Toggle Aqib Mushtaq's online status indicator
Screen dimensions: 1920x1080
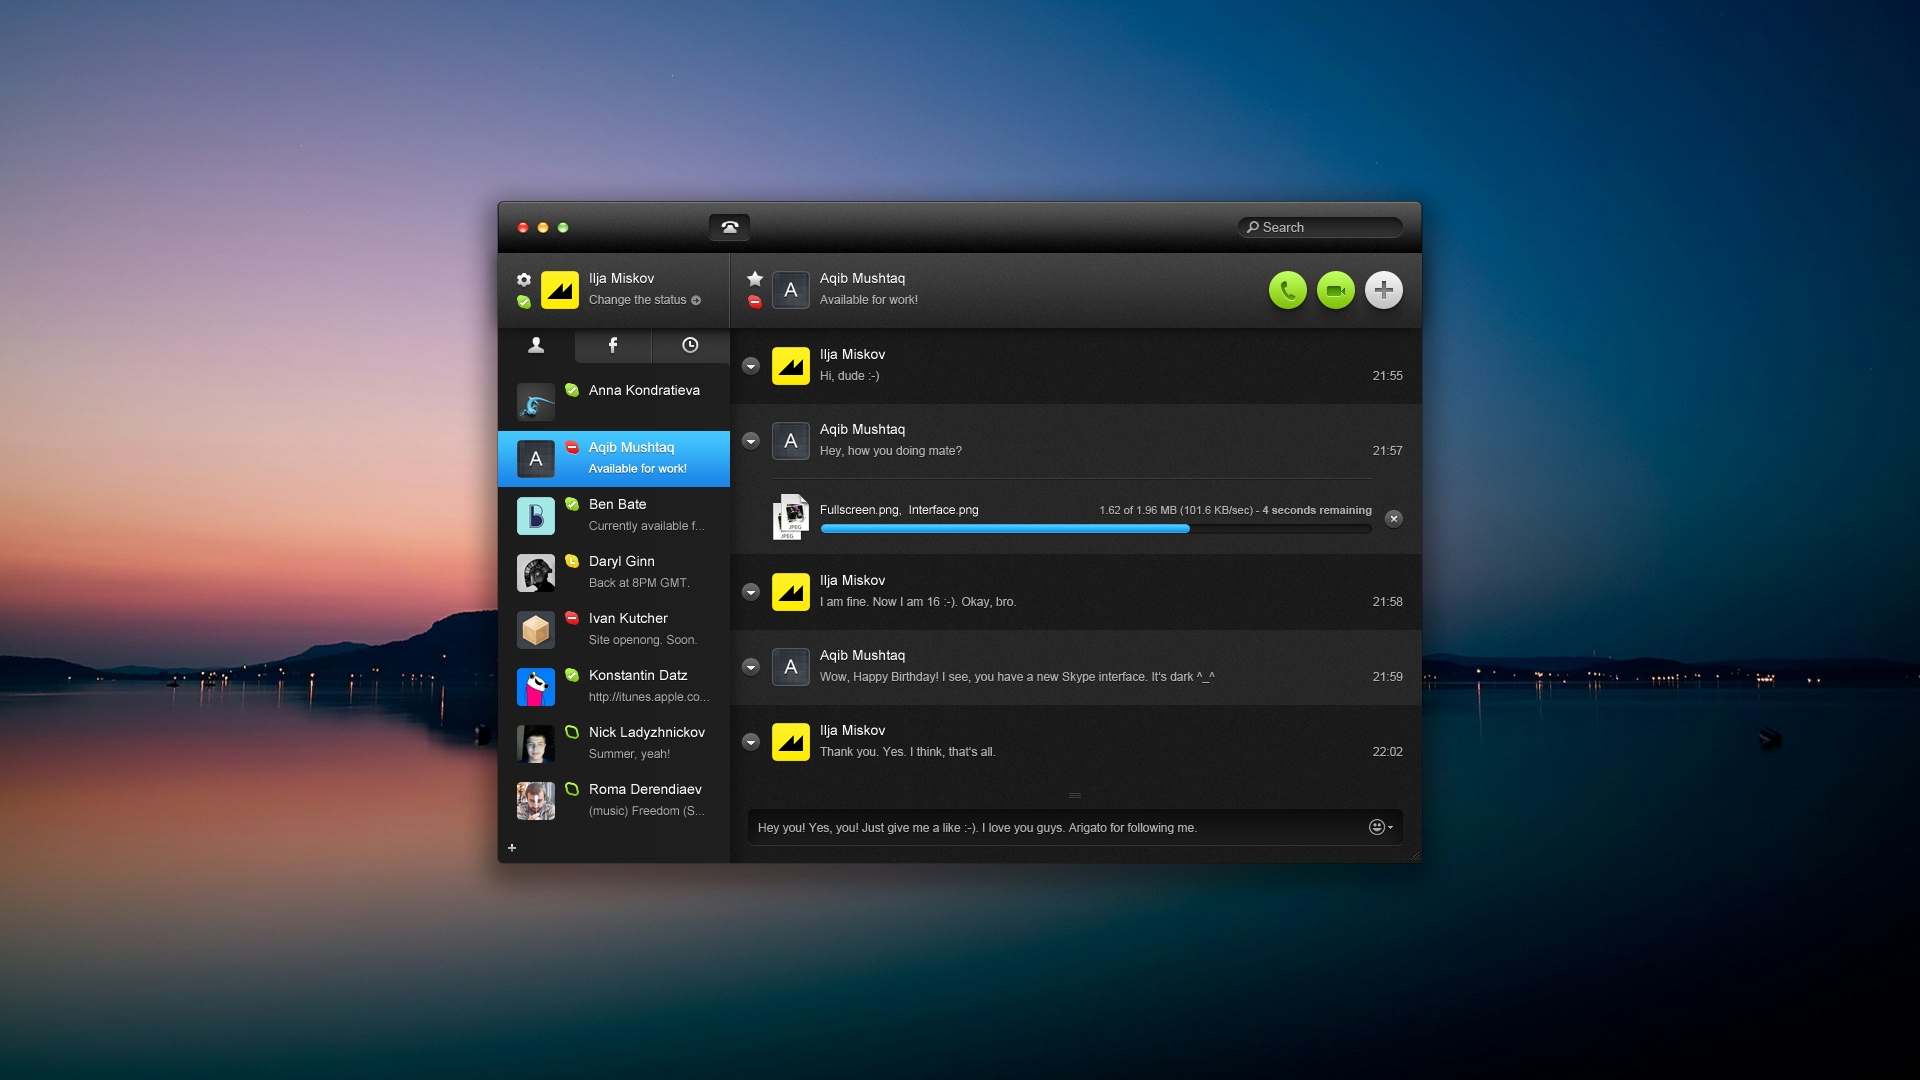pyautogui.click(x=571, y=446)
